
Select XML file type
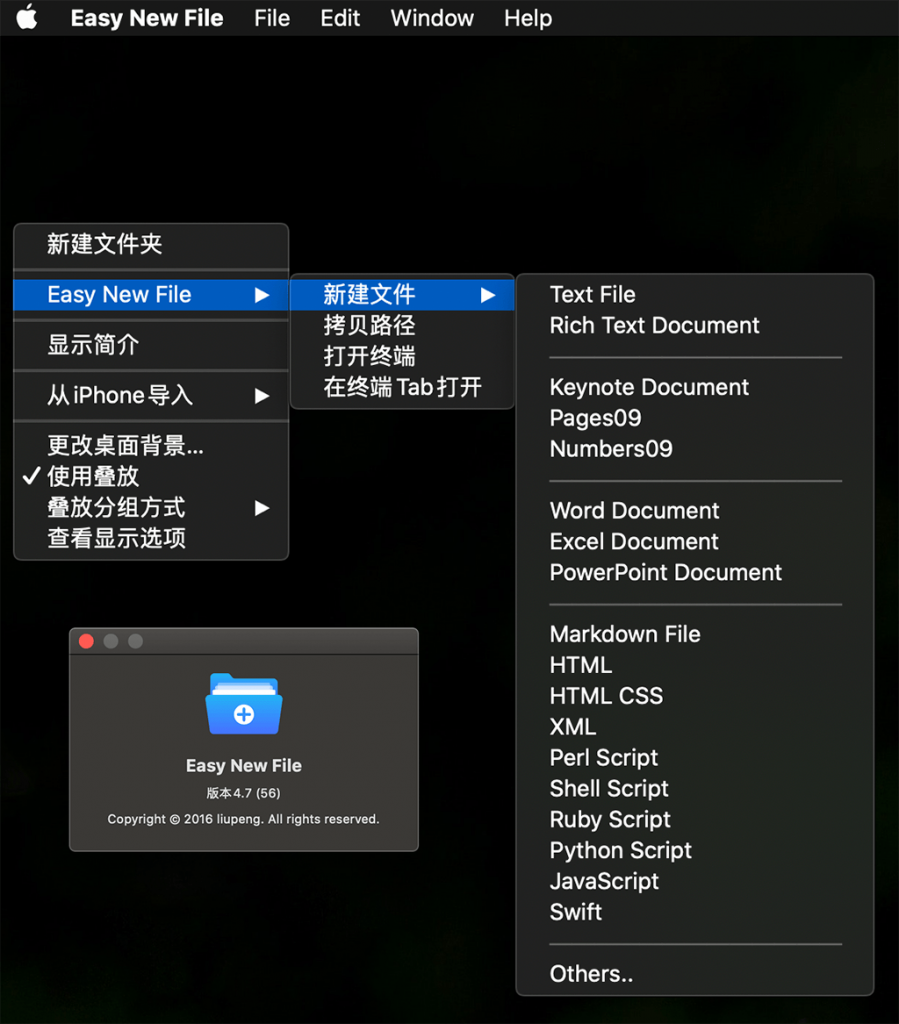pos(695,727)
